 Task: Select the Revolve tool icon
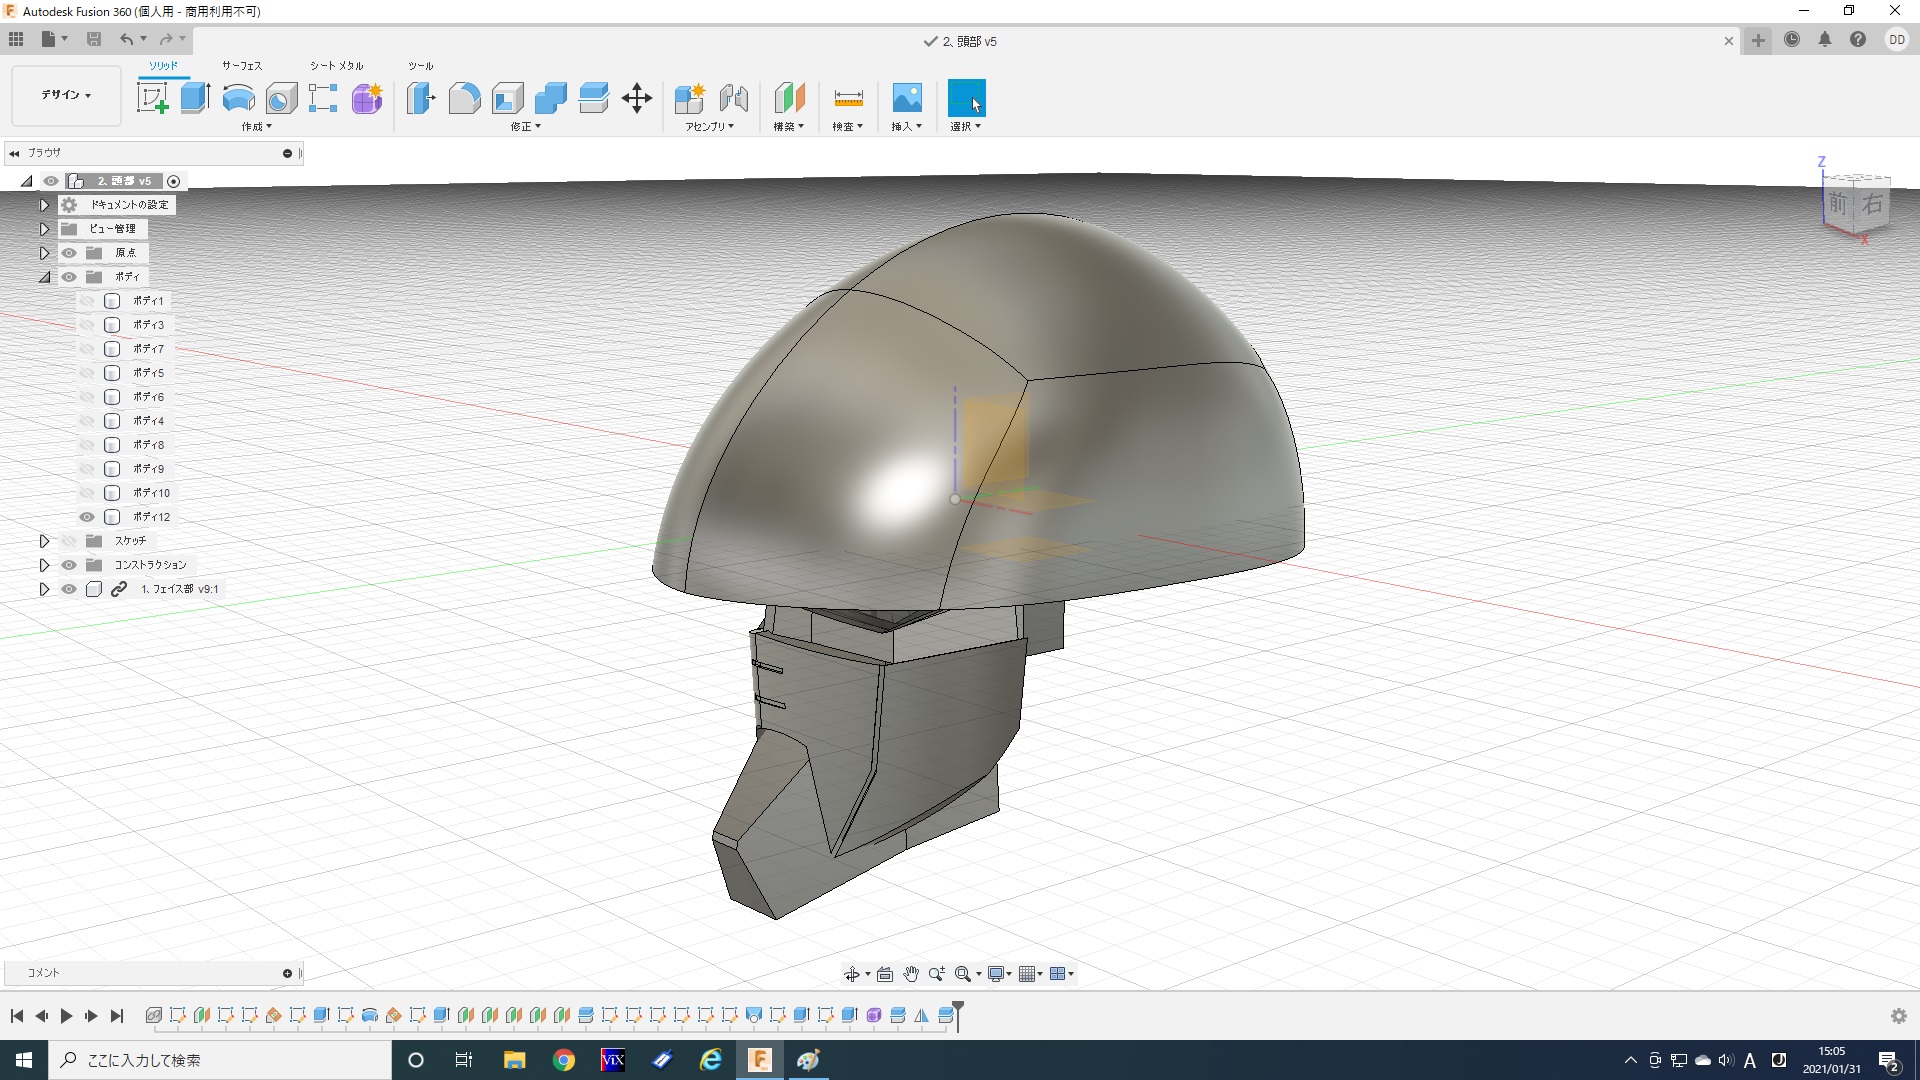point(238,98)
